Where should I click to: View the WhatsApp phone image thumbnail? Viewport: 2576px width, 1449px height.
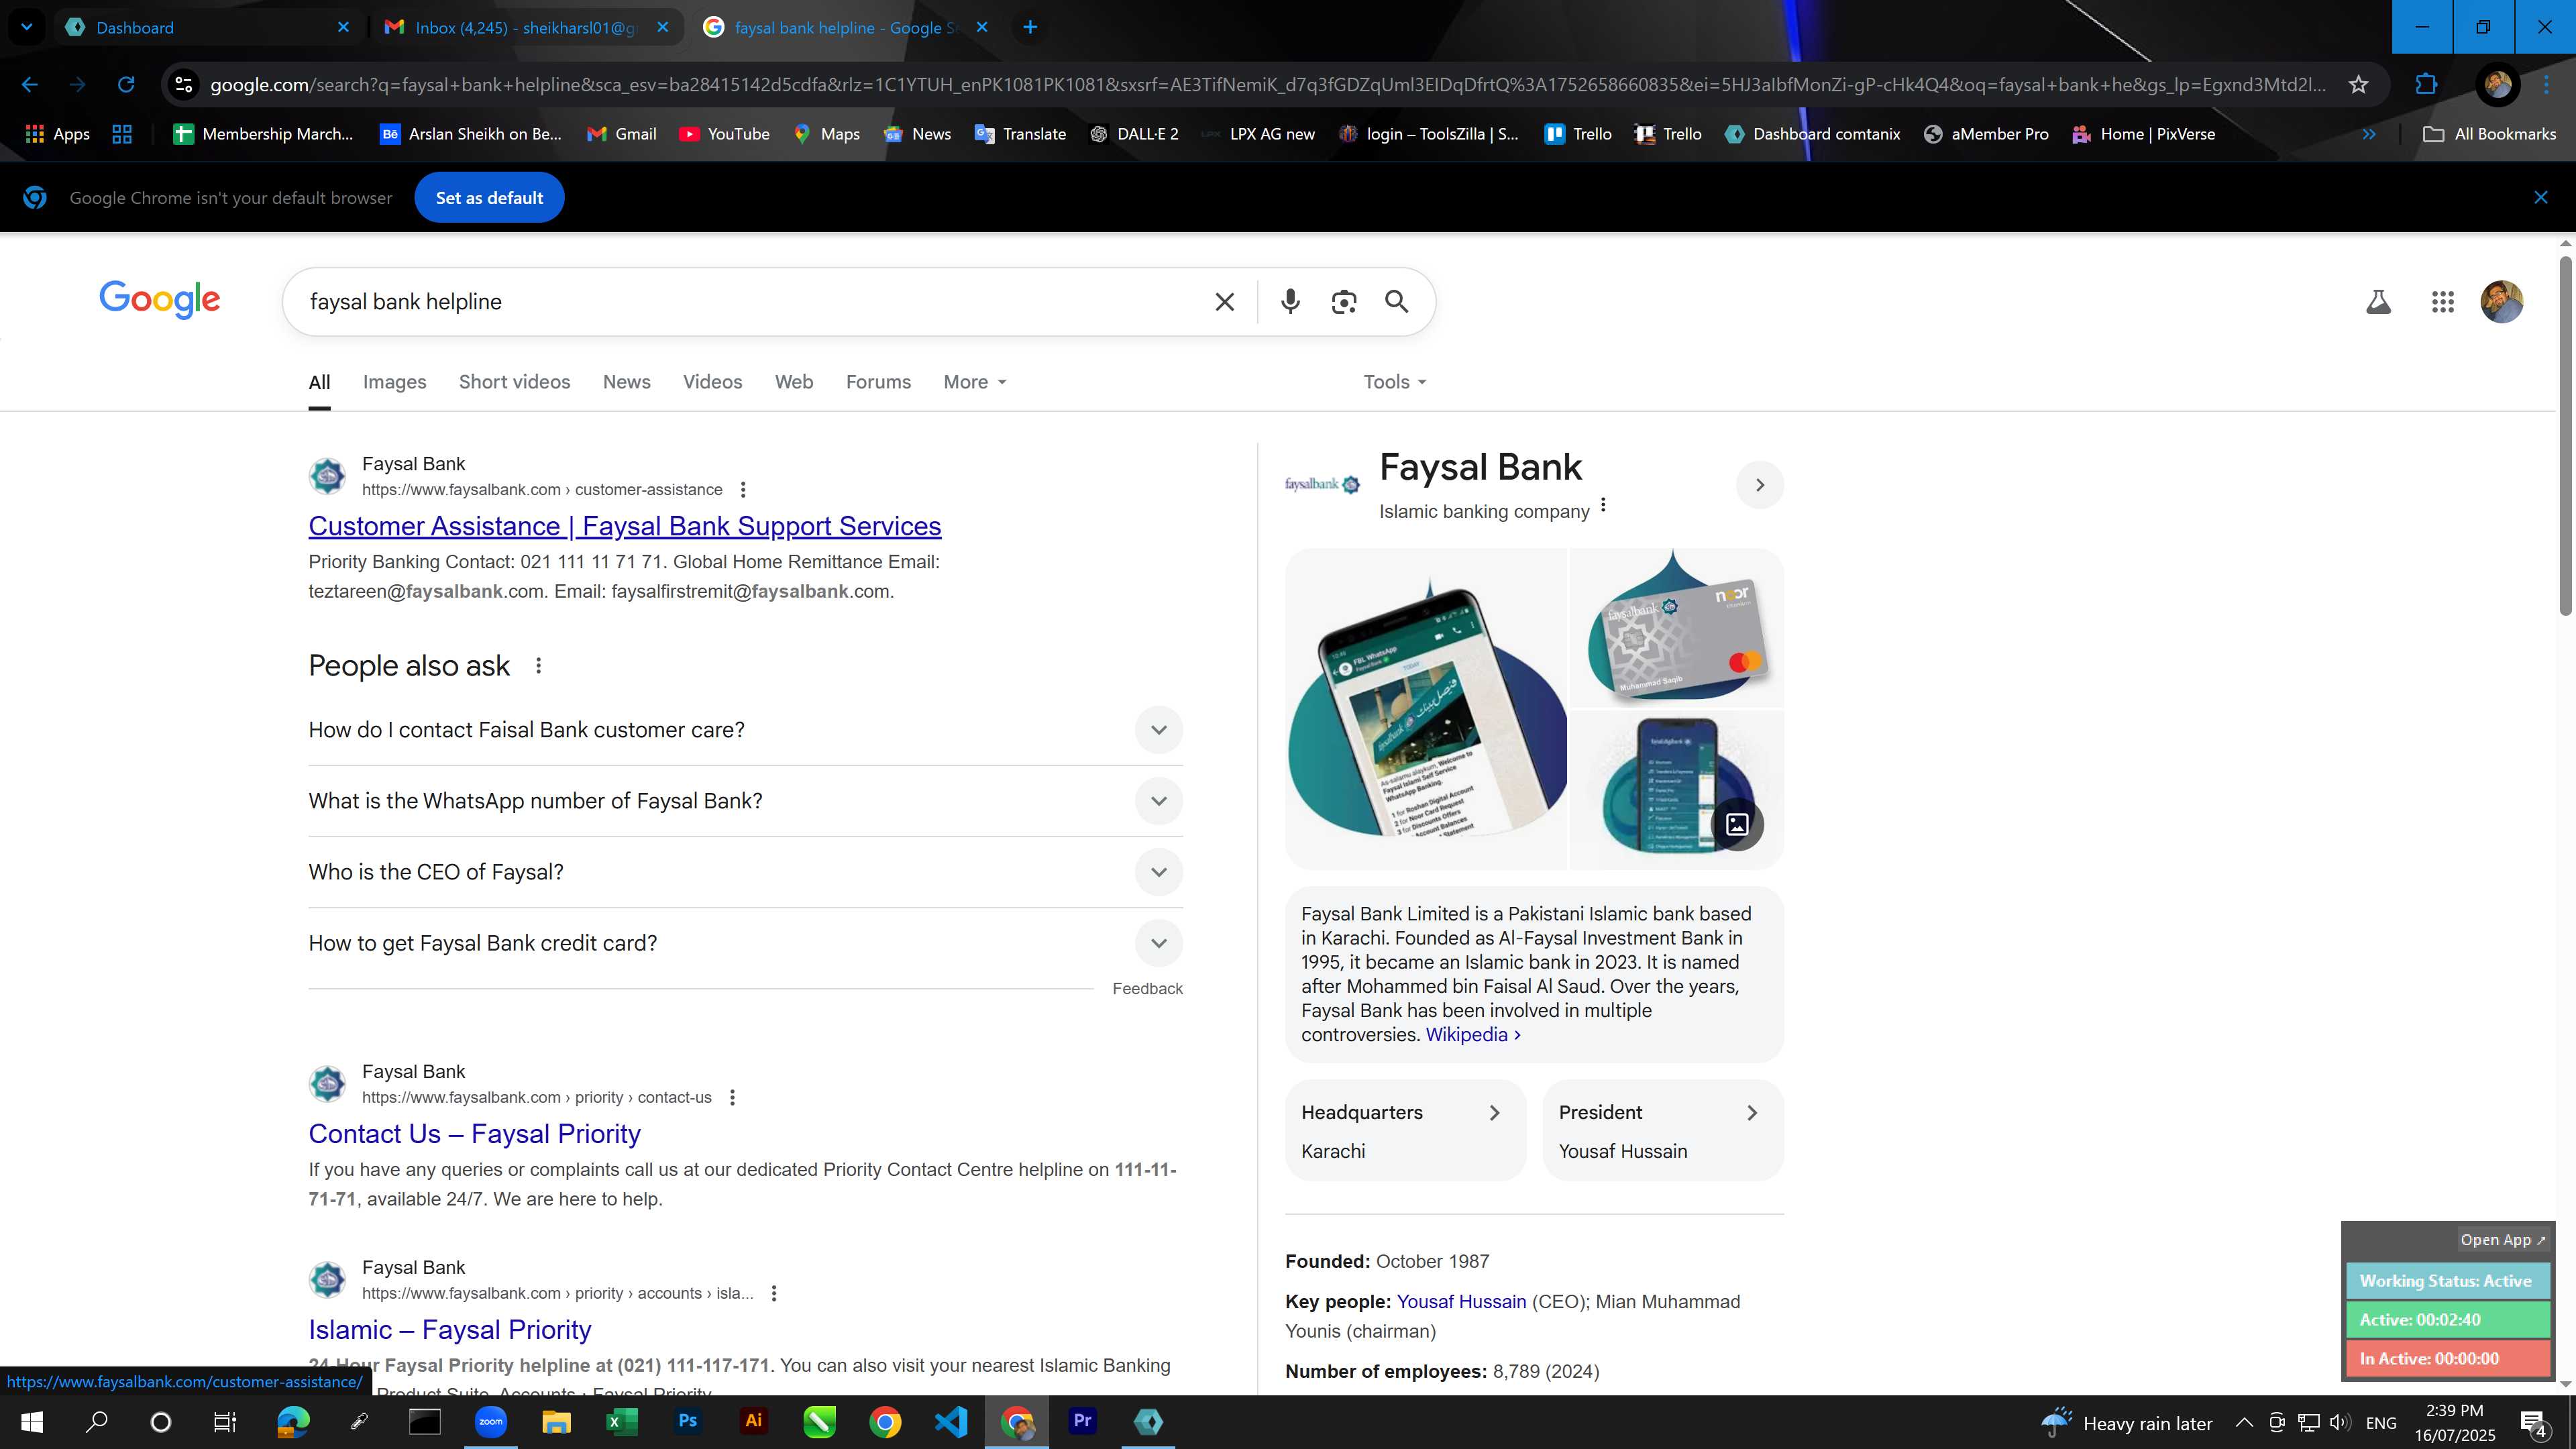(x=1426, y=709)
